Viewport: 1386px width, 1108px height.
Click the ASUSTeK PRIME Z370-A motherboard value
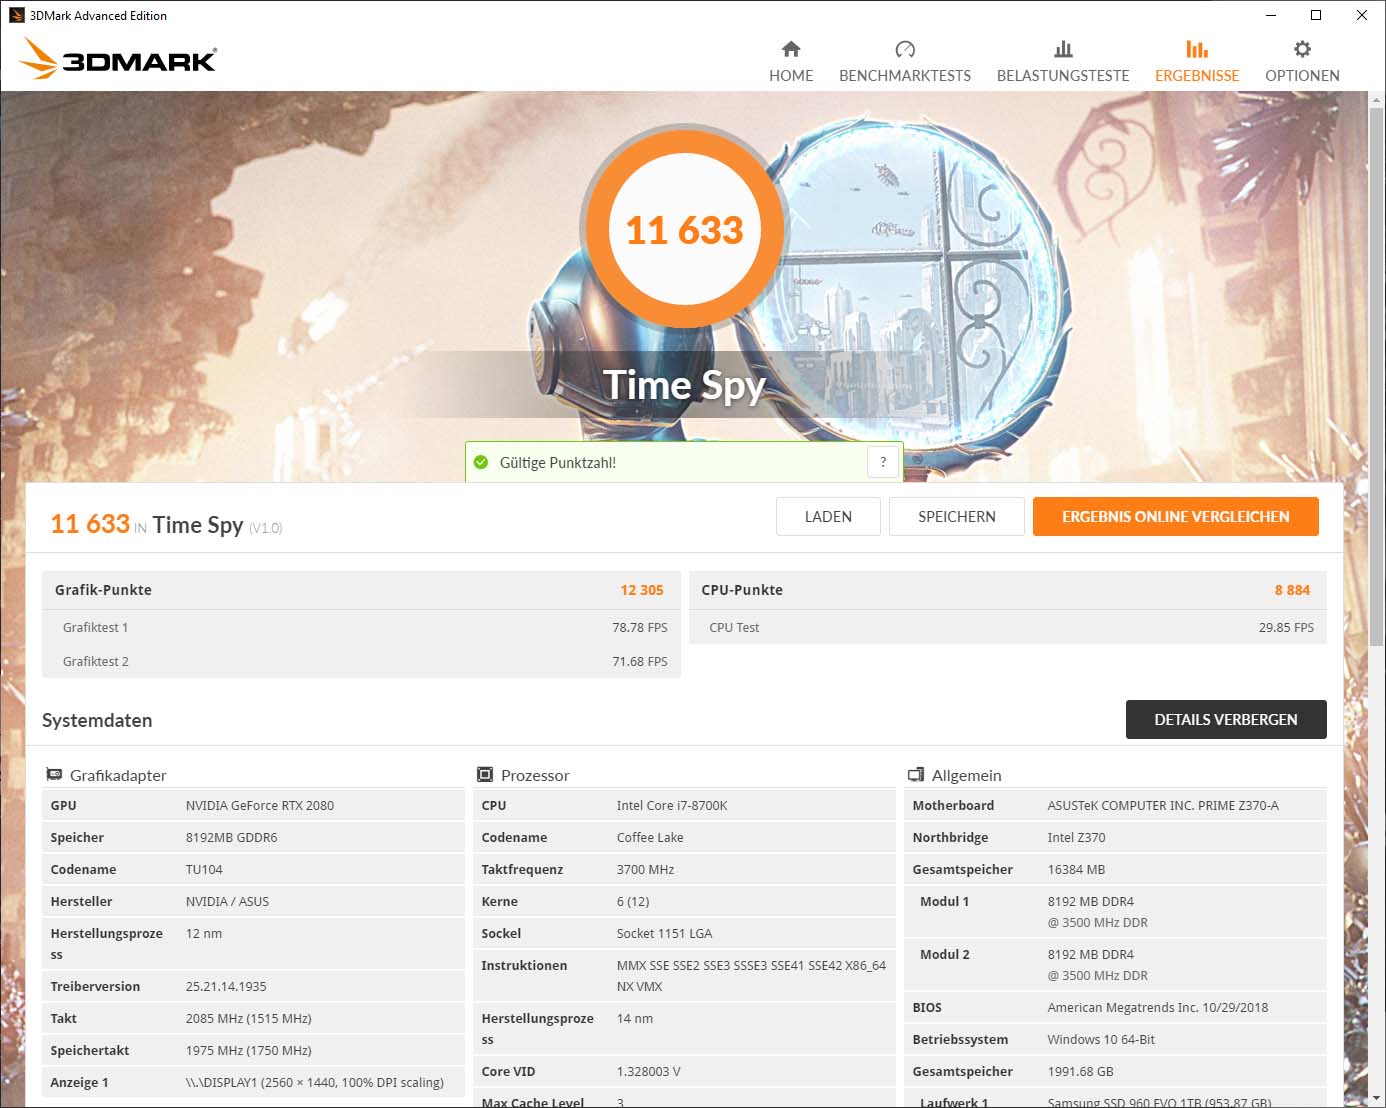click(1163, 805)
